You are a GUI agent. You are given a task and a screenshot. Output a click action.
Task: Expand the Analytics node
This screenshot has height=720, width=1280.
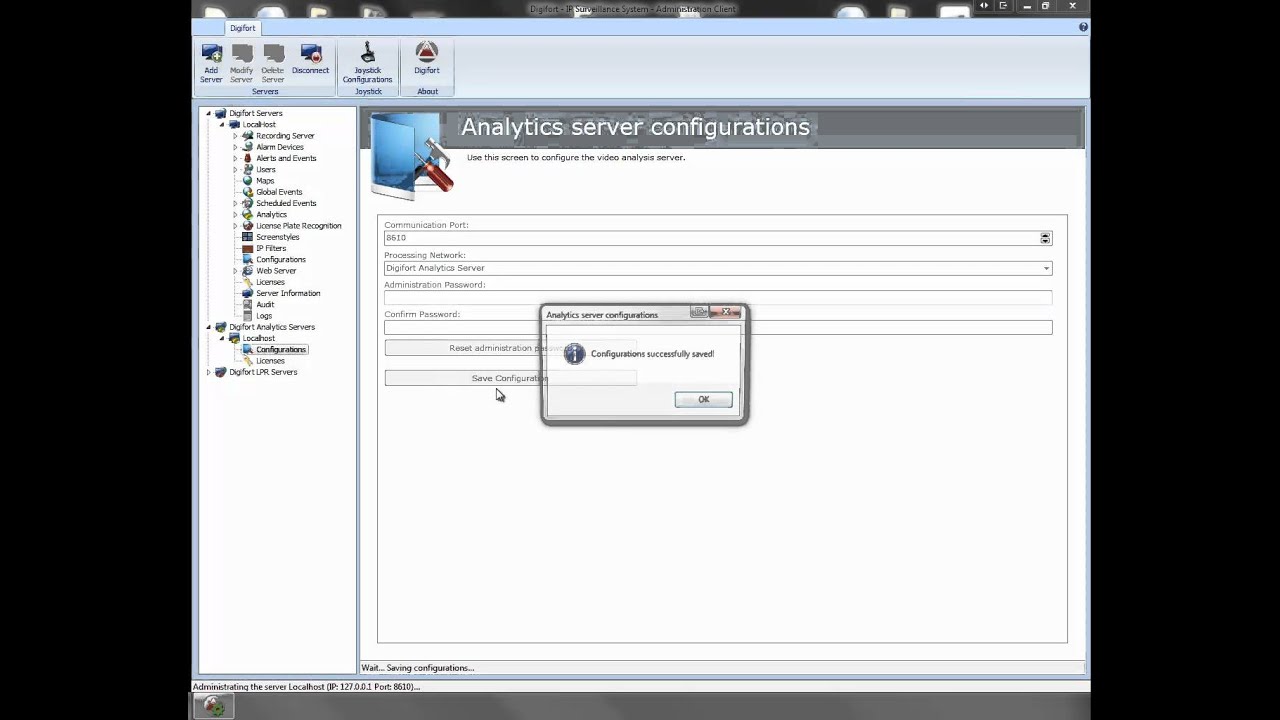tap(235, 215)
